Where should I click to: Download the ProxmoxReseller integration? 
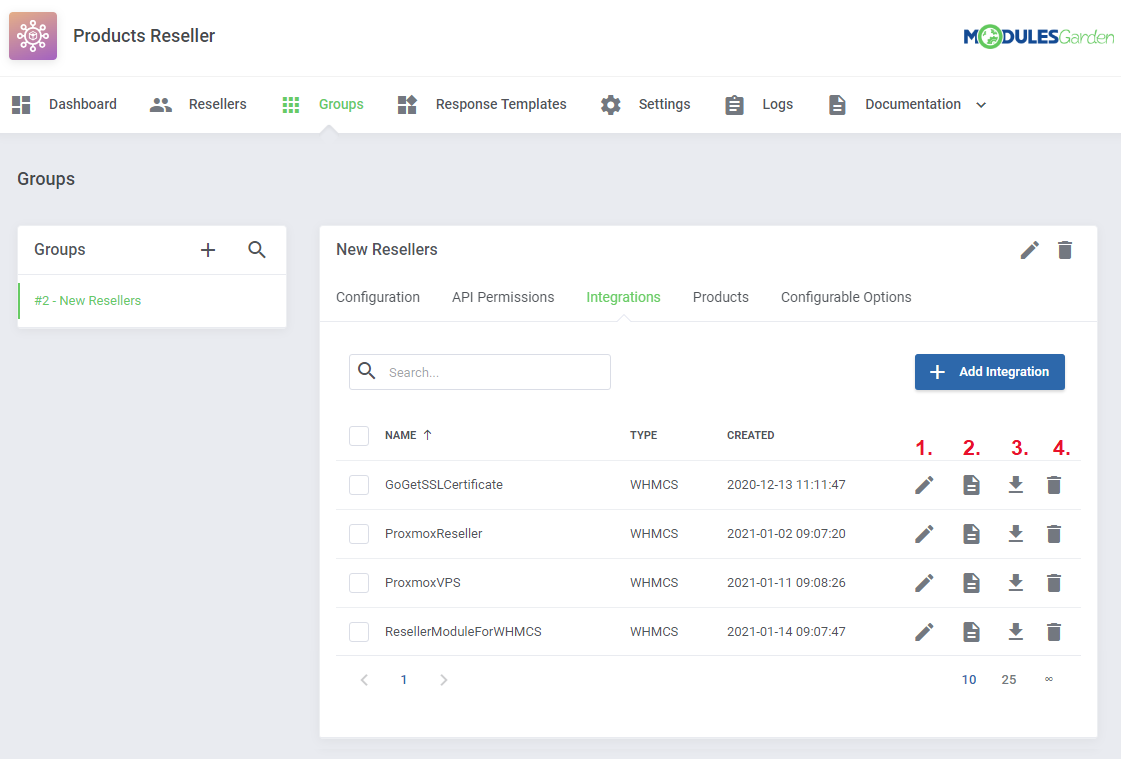[x=1016, y=534]
